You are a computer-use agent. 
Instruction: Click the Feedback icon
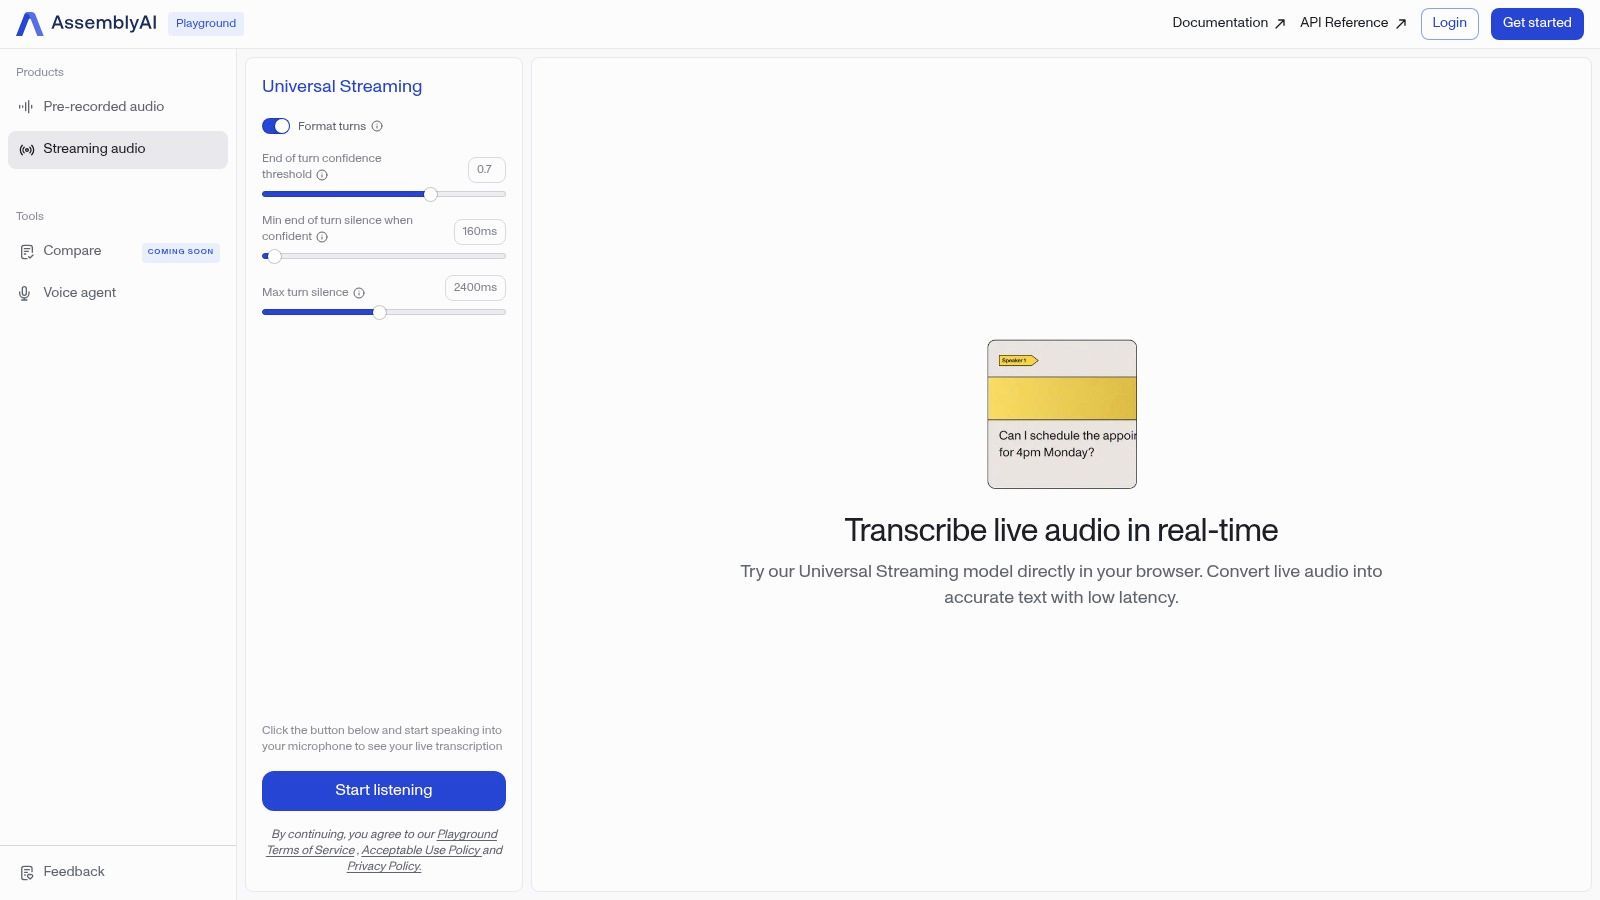click(x=26, y=871)
